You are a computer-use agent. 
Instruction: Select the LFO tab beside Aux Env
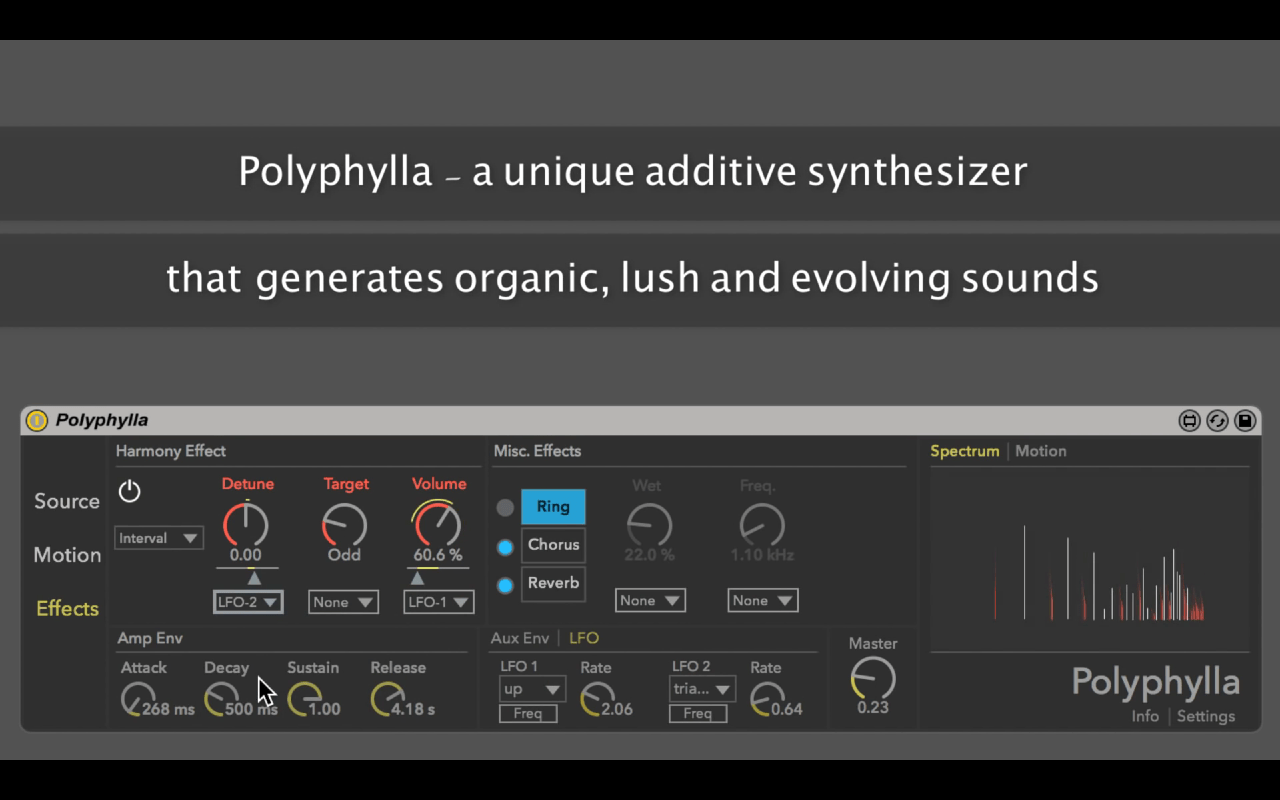pos(584,638)
